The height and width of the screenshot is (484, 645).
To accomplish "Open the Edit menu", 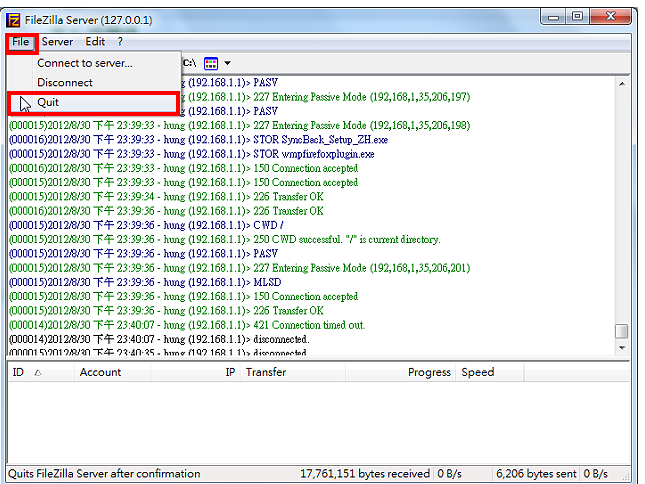I will click(x=95, y=42).
